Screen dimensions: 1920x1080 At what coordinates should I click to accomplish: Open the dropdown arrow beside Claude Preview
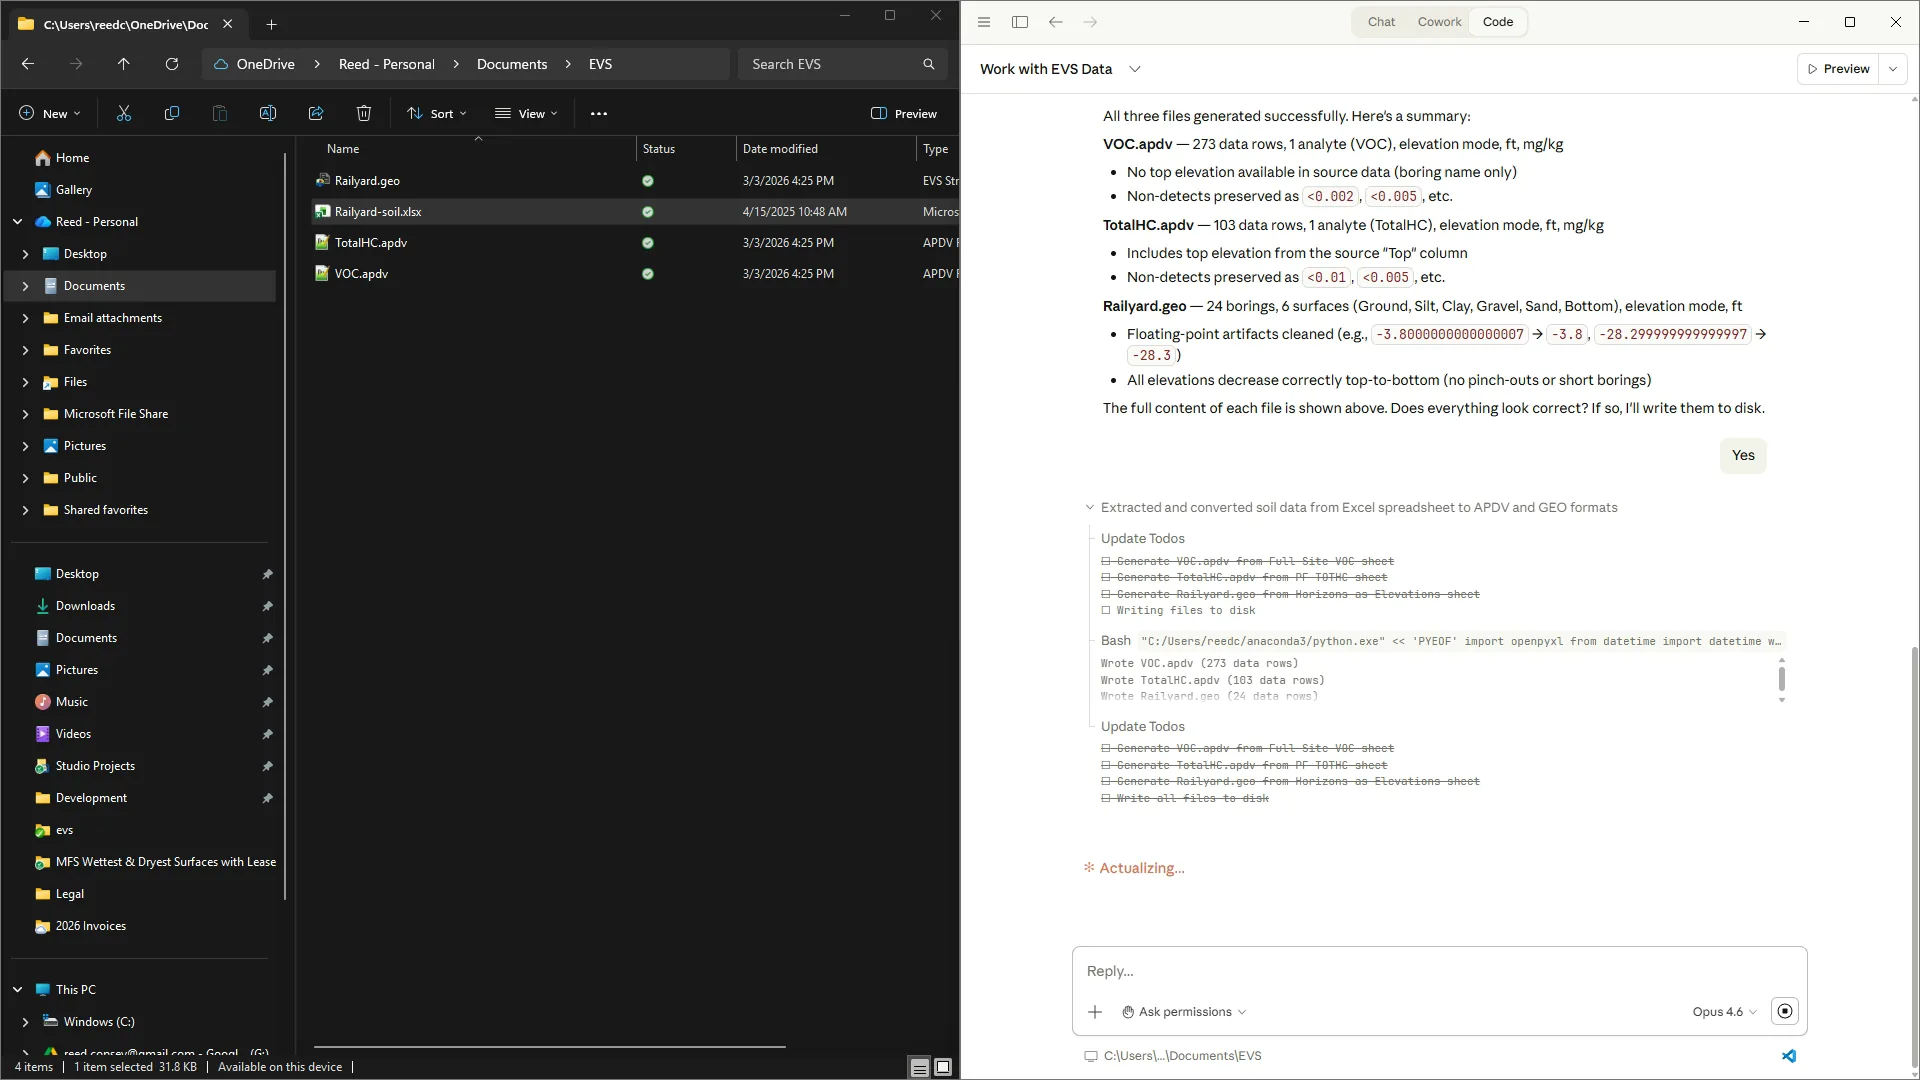pyautogui.click(x=1893, y=69)
